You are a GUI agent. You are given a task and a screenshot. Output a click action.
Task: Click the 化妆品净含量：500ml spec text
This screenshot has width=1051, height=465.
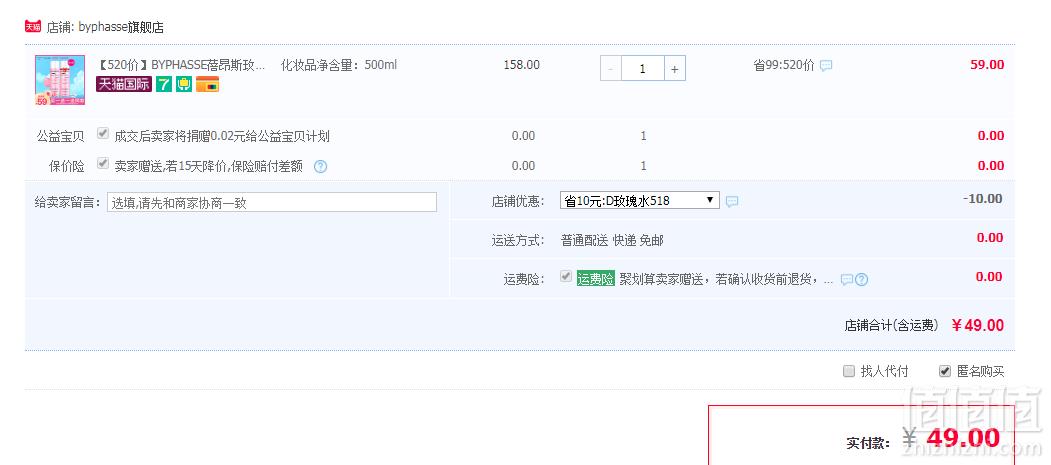(338, 65)
